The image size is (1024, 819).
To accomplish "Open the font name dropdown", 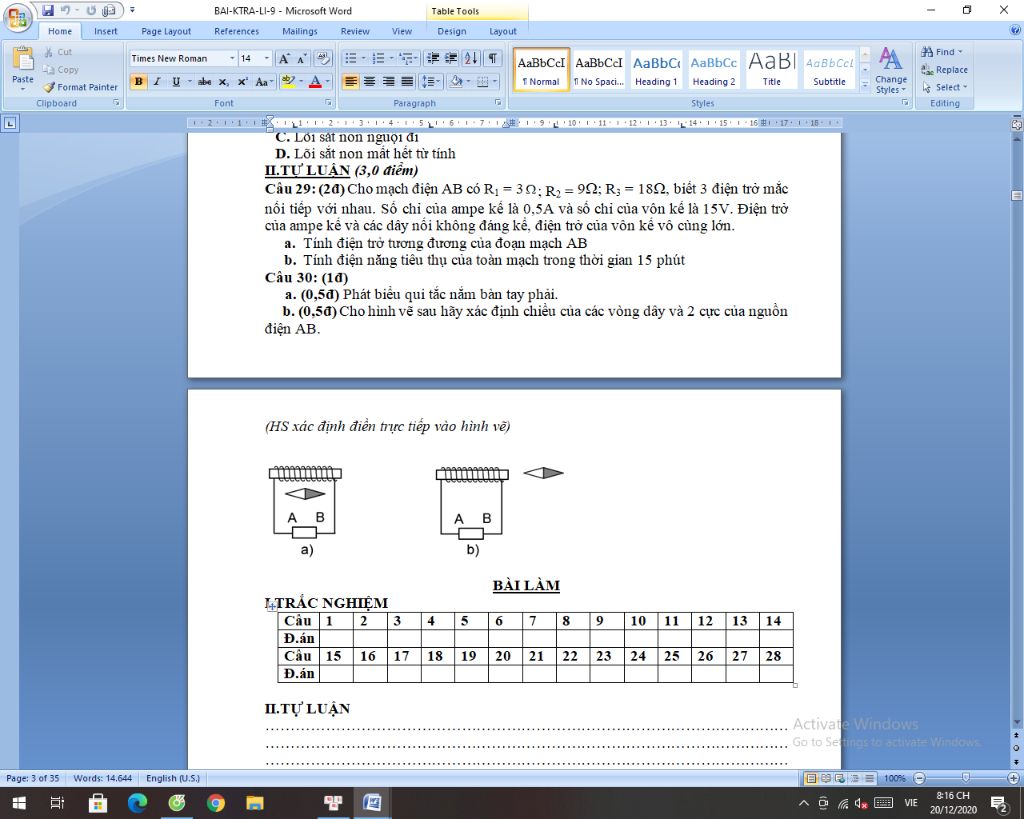I will (232, 58).
